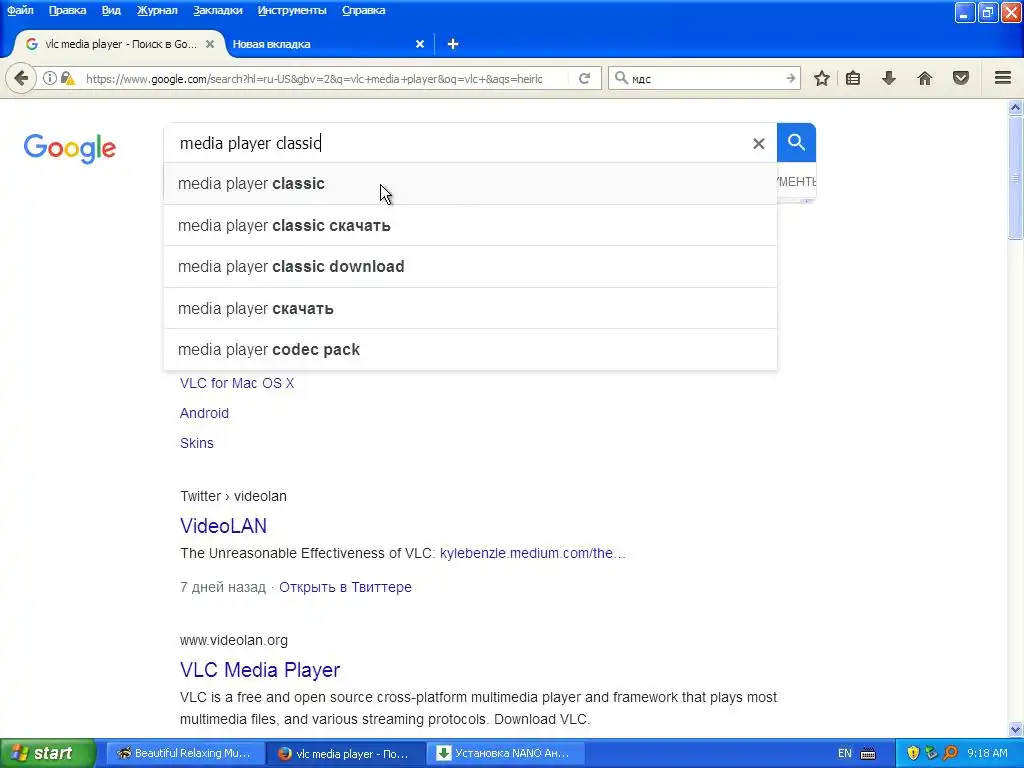
Task: Click the EN language indicator
Action: pos(844,754)
